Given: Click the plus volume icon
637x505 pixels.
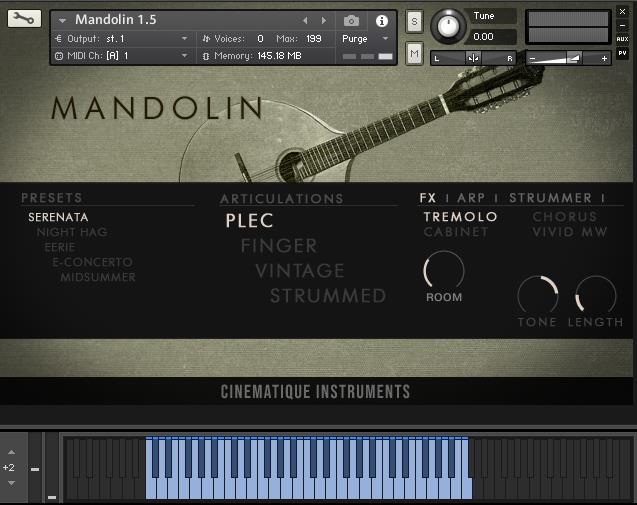Looking at the screenshot, I should pos(604,59).
